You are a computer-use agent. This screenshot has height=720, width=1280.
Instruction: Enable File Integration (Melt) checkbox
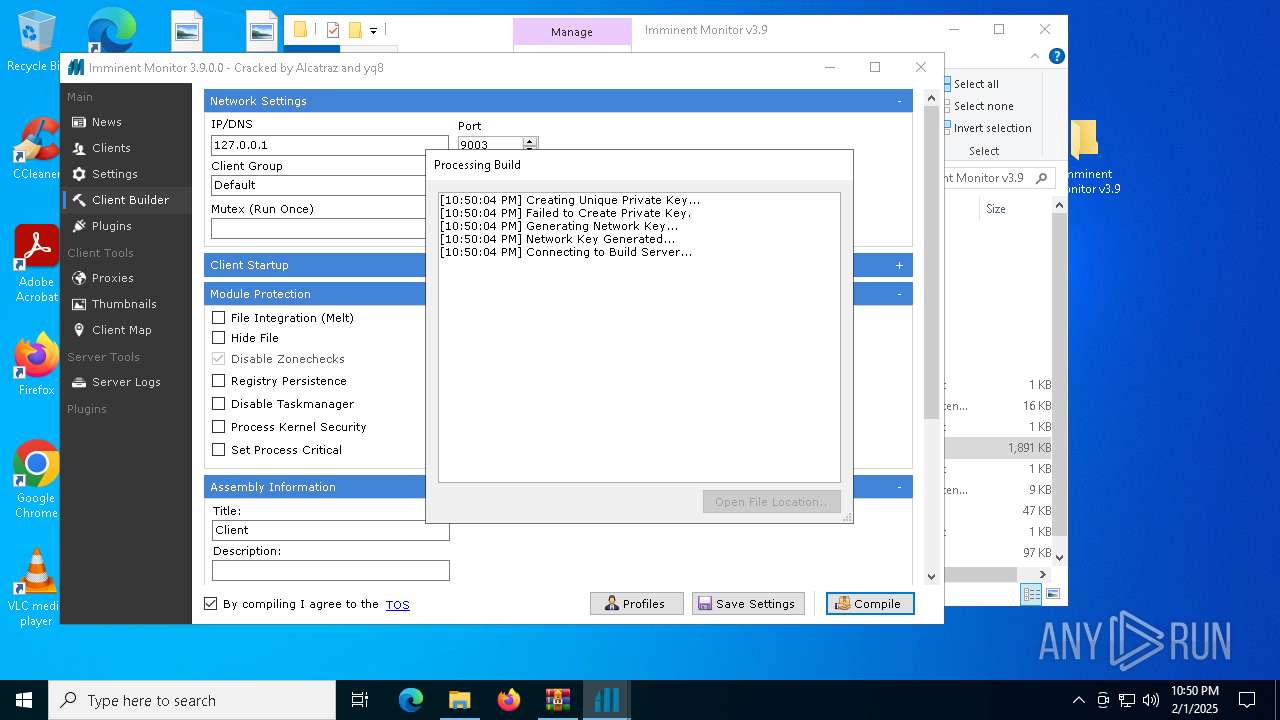218,318
